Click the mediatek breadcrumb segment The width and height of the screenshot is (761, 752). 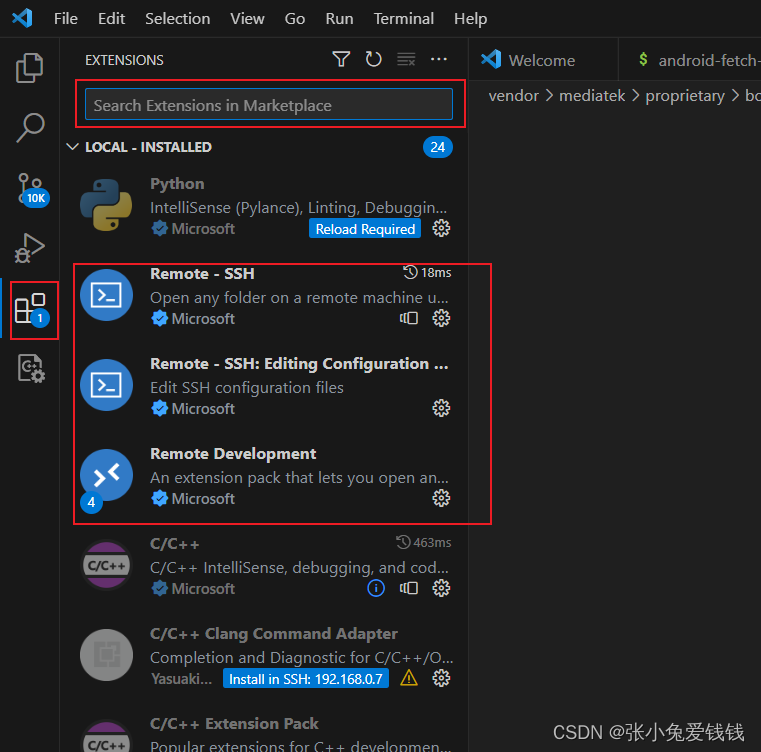(592, 96)
